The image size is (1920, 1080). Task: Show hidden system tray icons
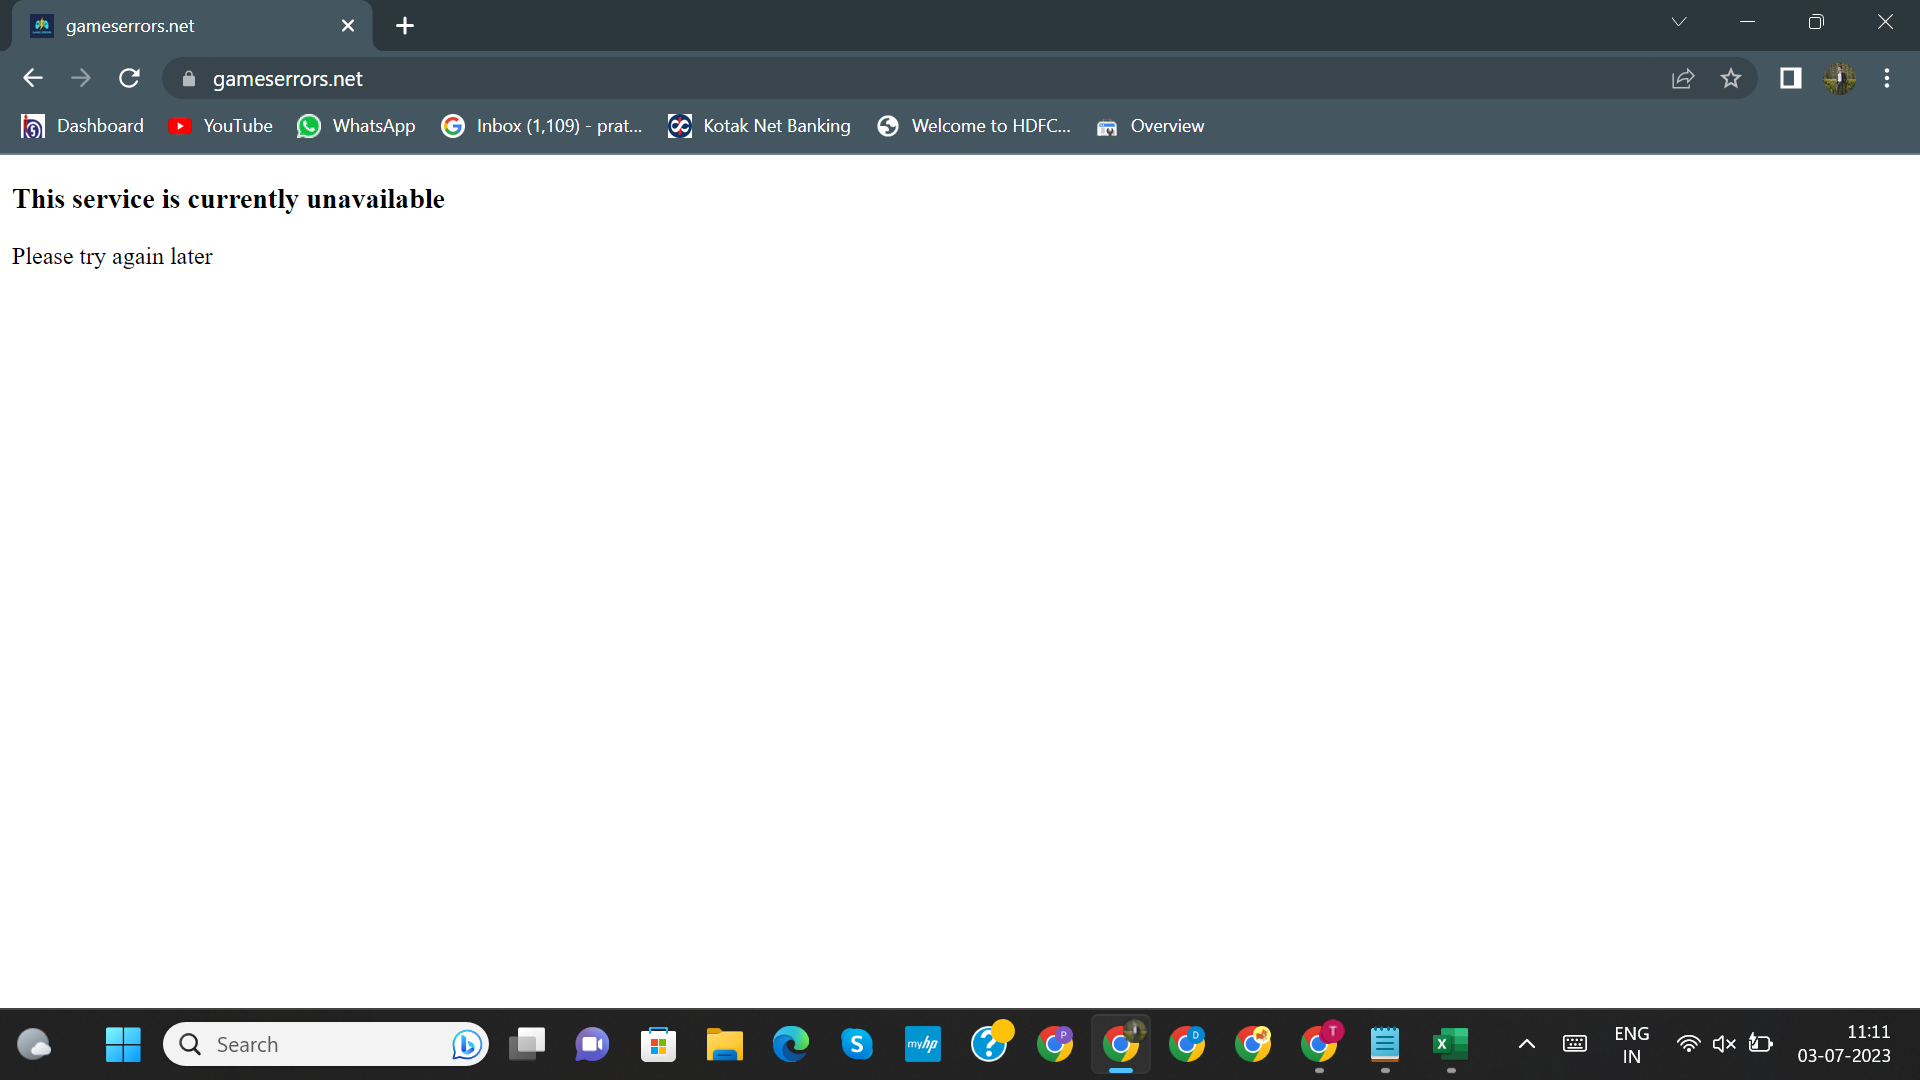1526,1044
